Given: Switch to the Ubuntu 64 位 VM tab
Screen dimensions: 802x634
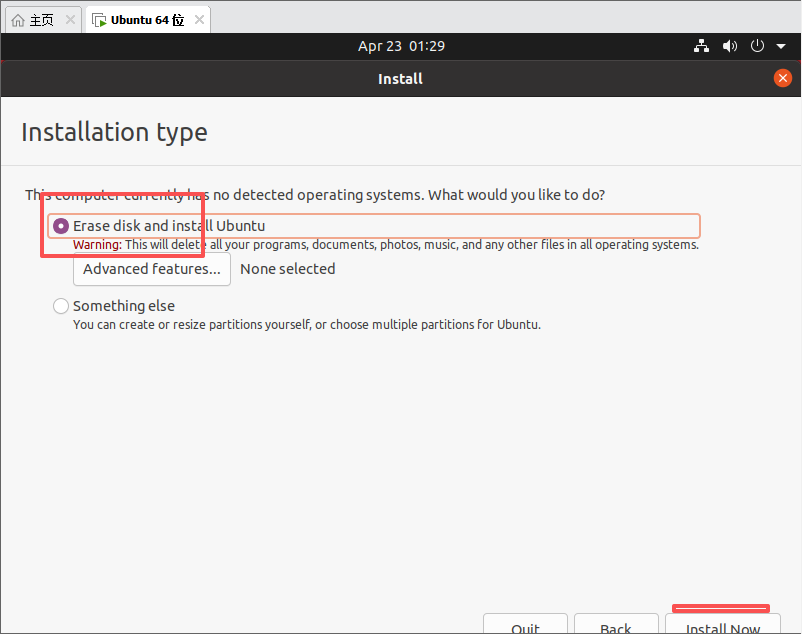Looking at the screenshot, I should 147,20.
